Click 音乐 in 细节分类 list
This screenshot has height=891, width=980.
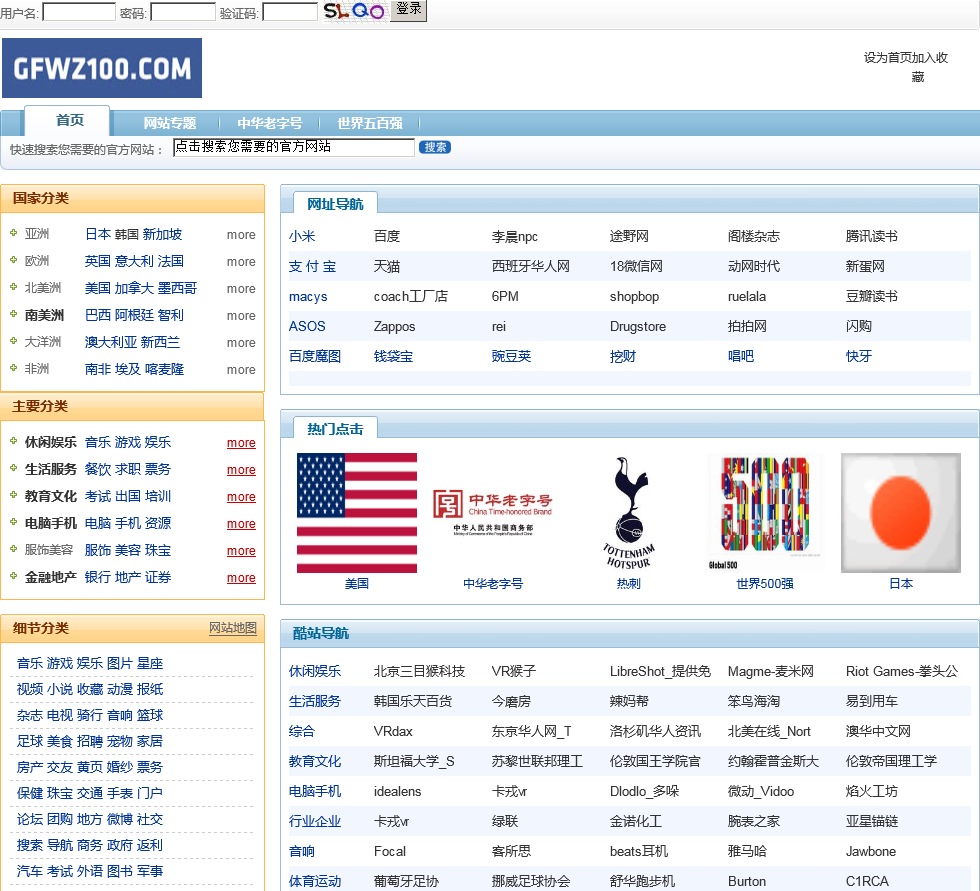click(29, 663)
